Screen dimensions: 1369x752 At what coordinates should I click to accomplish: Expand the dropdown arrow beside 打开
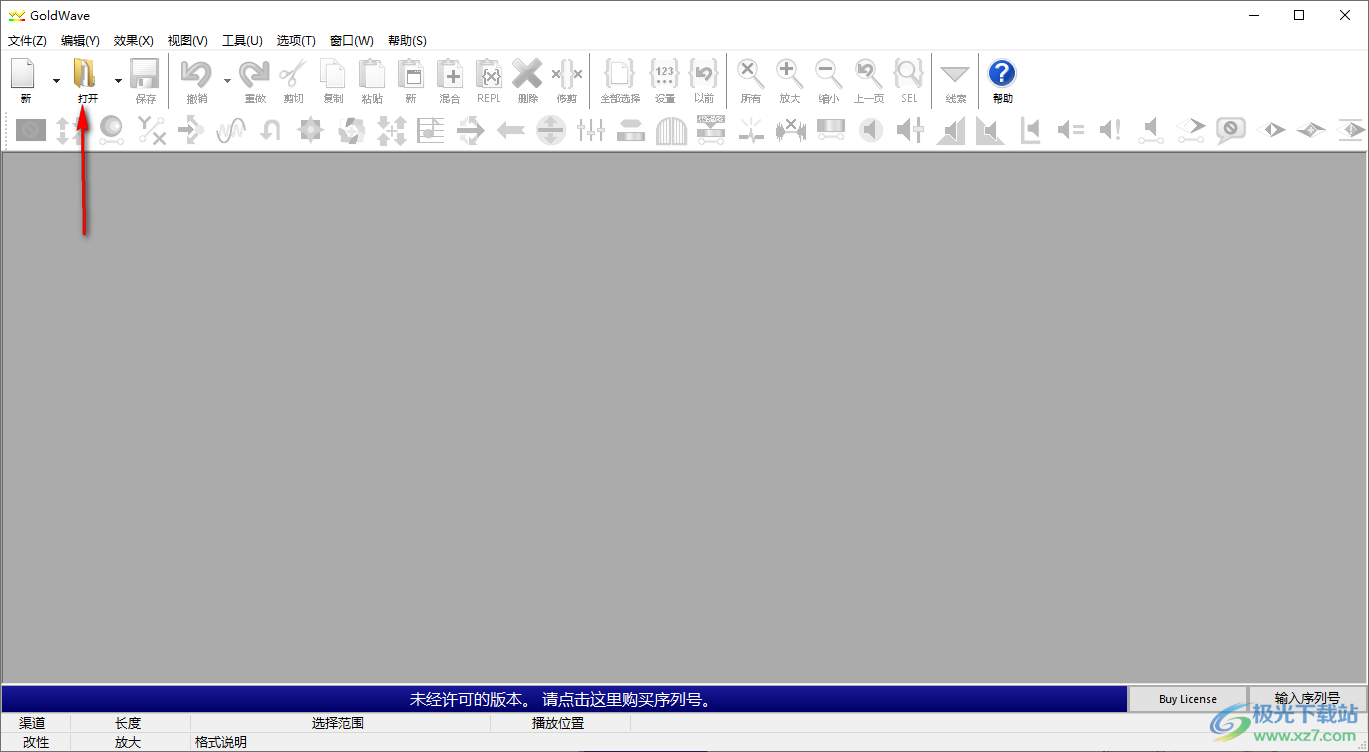(x=118, y=80)
